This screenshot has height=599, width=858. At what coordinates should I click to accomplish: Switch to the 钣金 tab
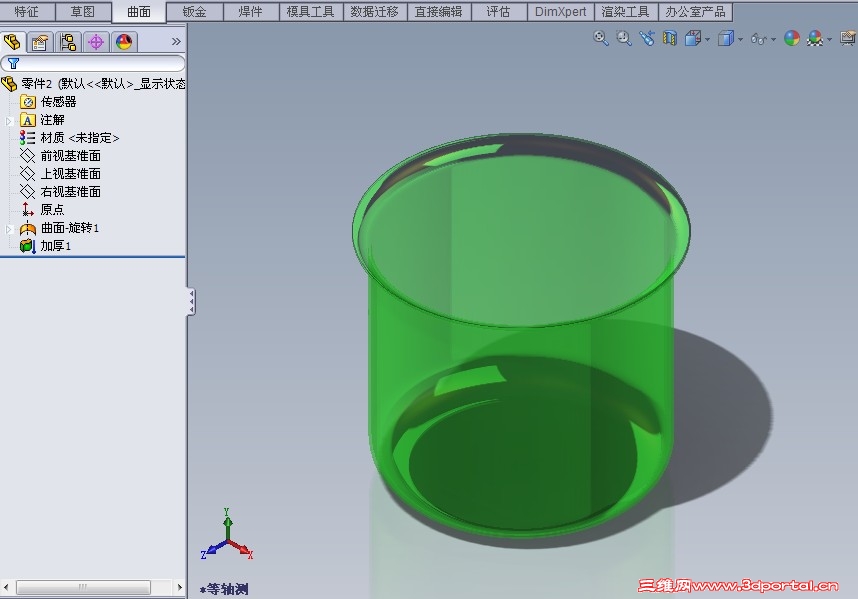pyautogui.click(x=195, y=11)
